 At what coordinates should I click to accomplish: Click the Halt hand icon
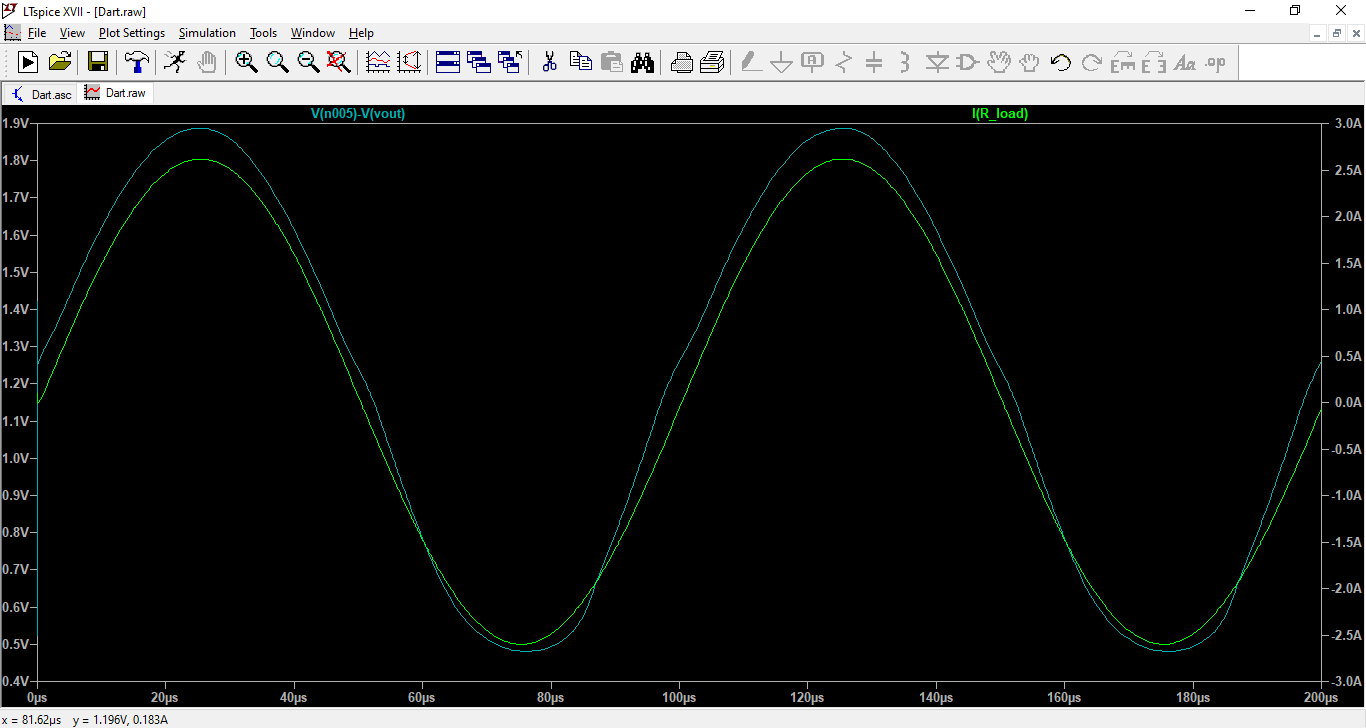(x=206, y=62)
